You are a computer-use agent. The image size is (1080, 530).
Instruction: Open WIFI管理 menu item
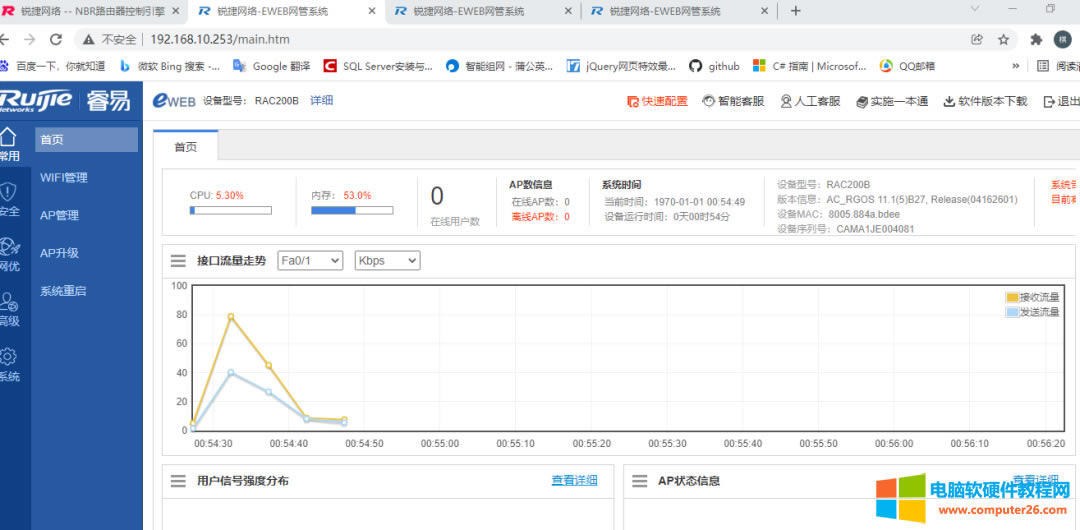64,177
